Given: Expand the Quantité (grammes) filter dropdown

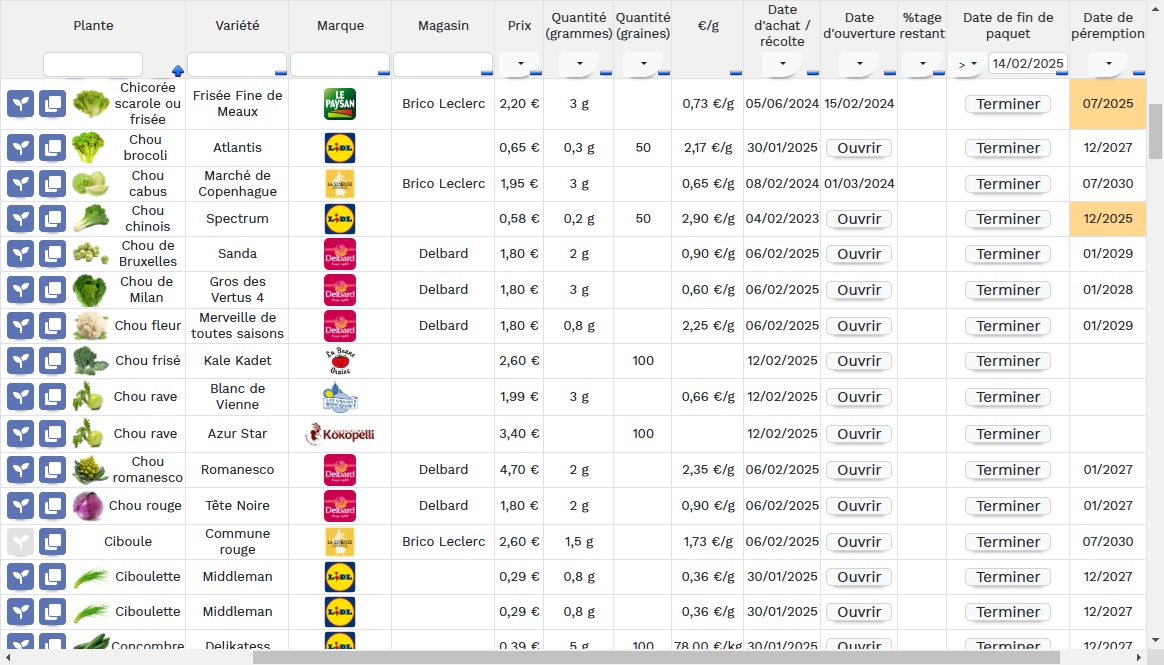Looking at the screenshot, I should 579,64.
